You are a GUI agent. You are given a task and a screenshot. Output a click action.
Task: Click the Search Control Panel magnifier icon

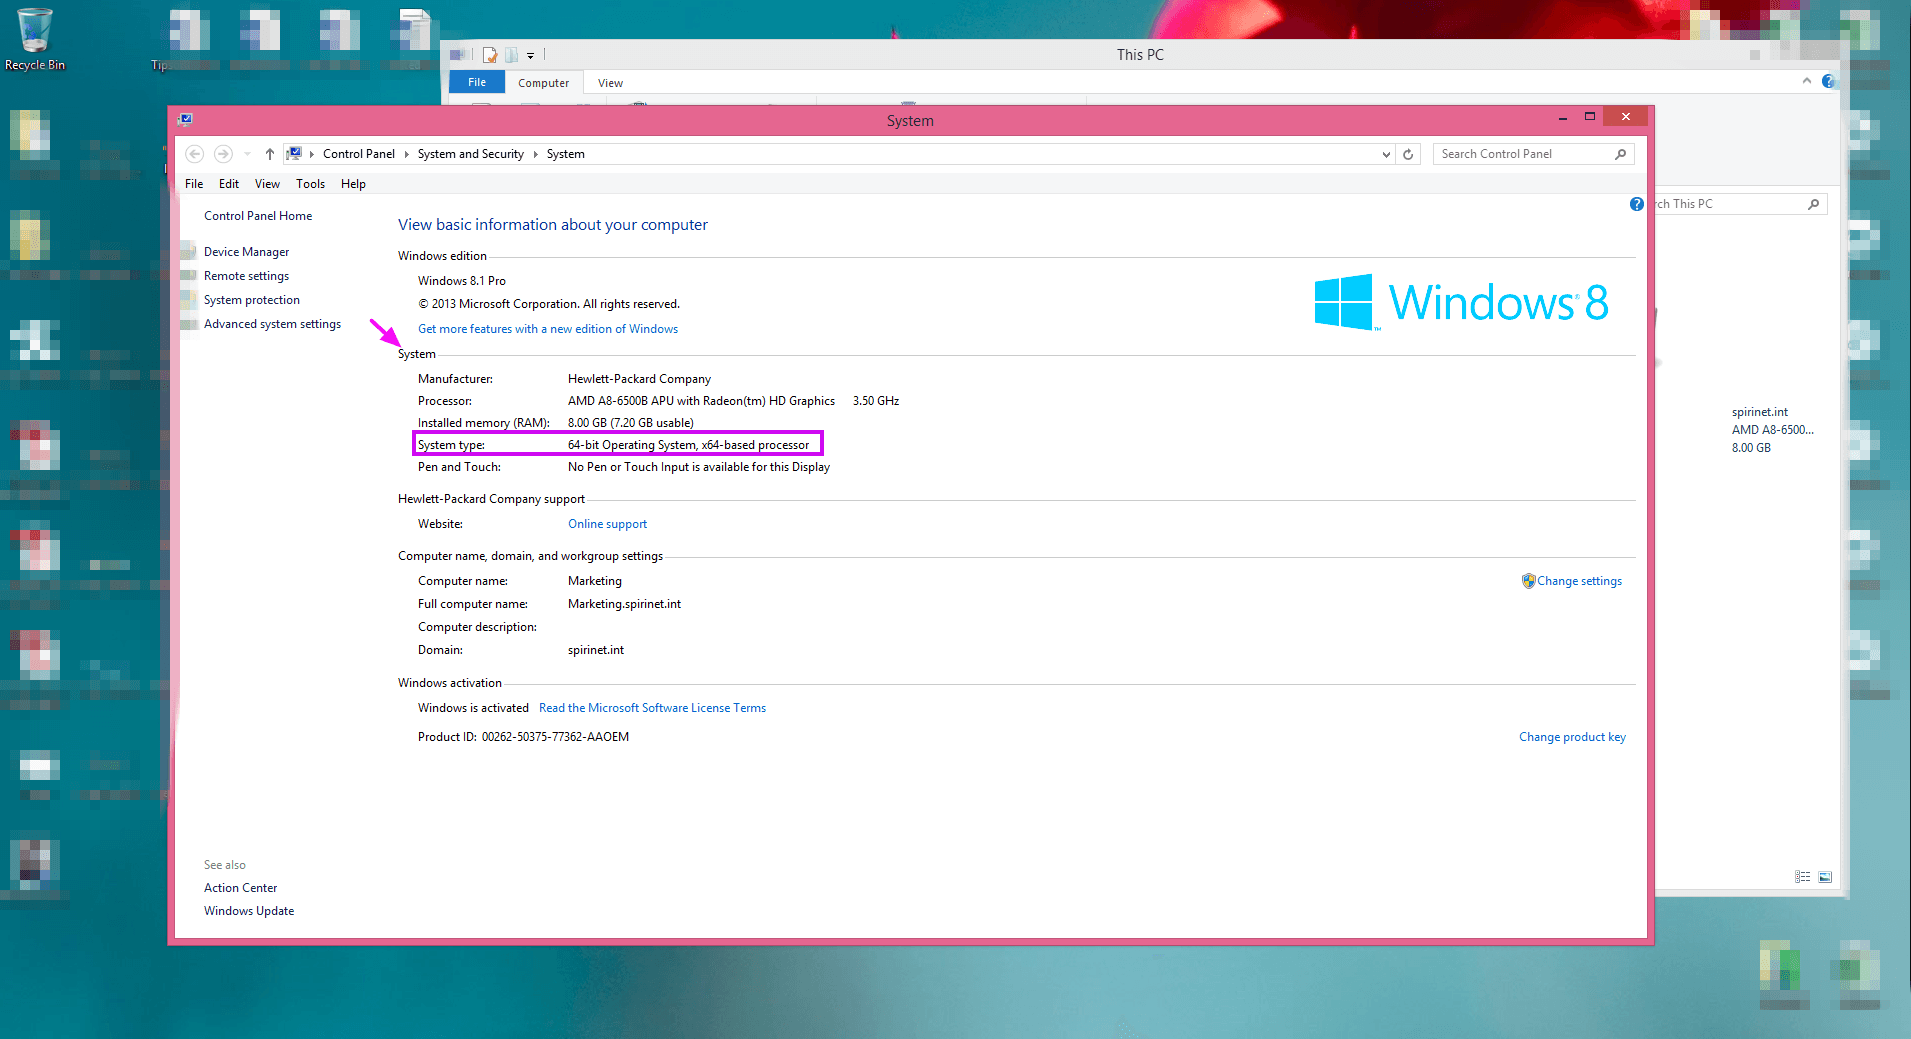click(x=1620, y=154)
